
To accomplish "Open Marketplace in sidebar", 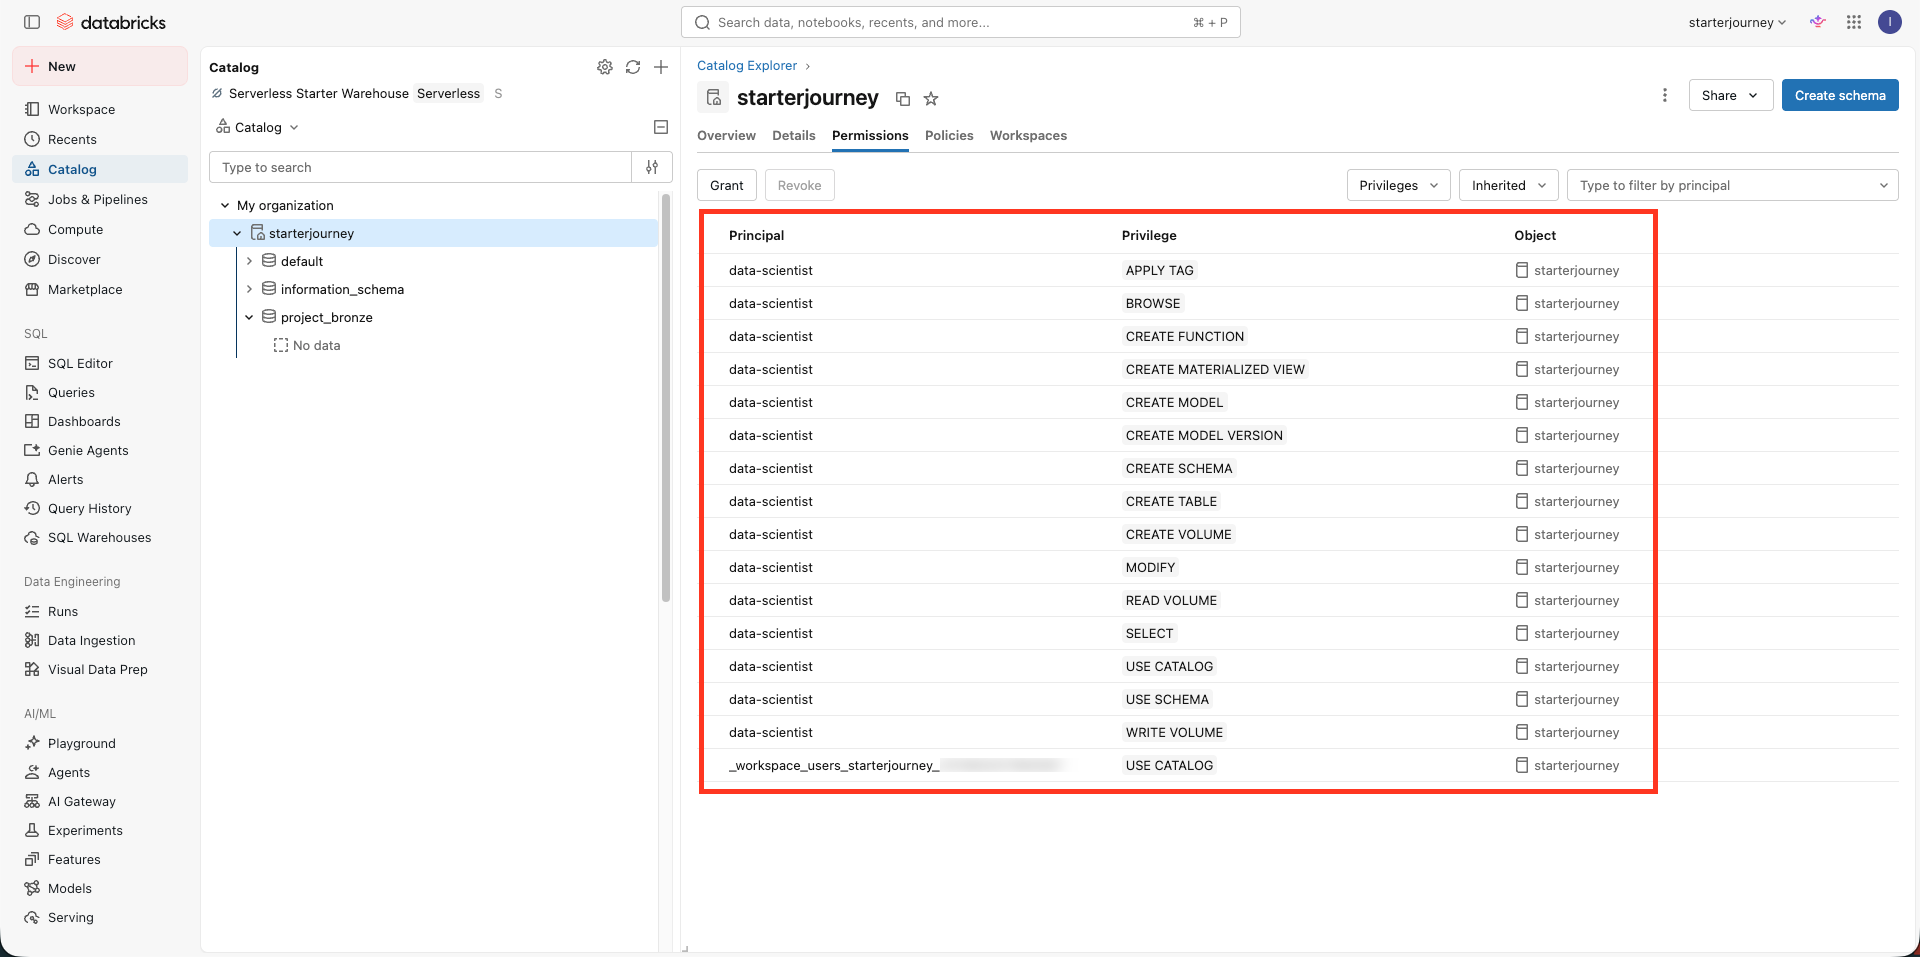I will coord(85,289).
